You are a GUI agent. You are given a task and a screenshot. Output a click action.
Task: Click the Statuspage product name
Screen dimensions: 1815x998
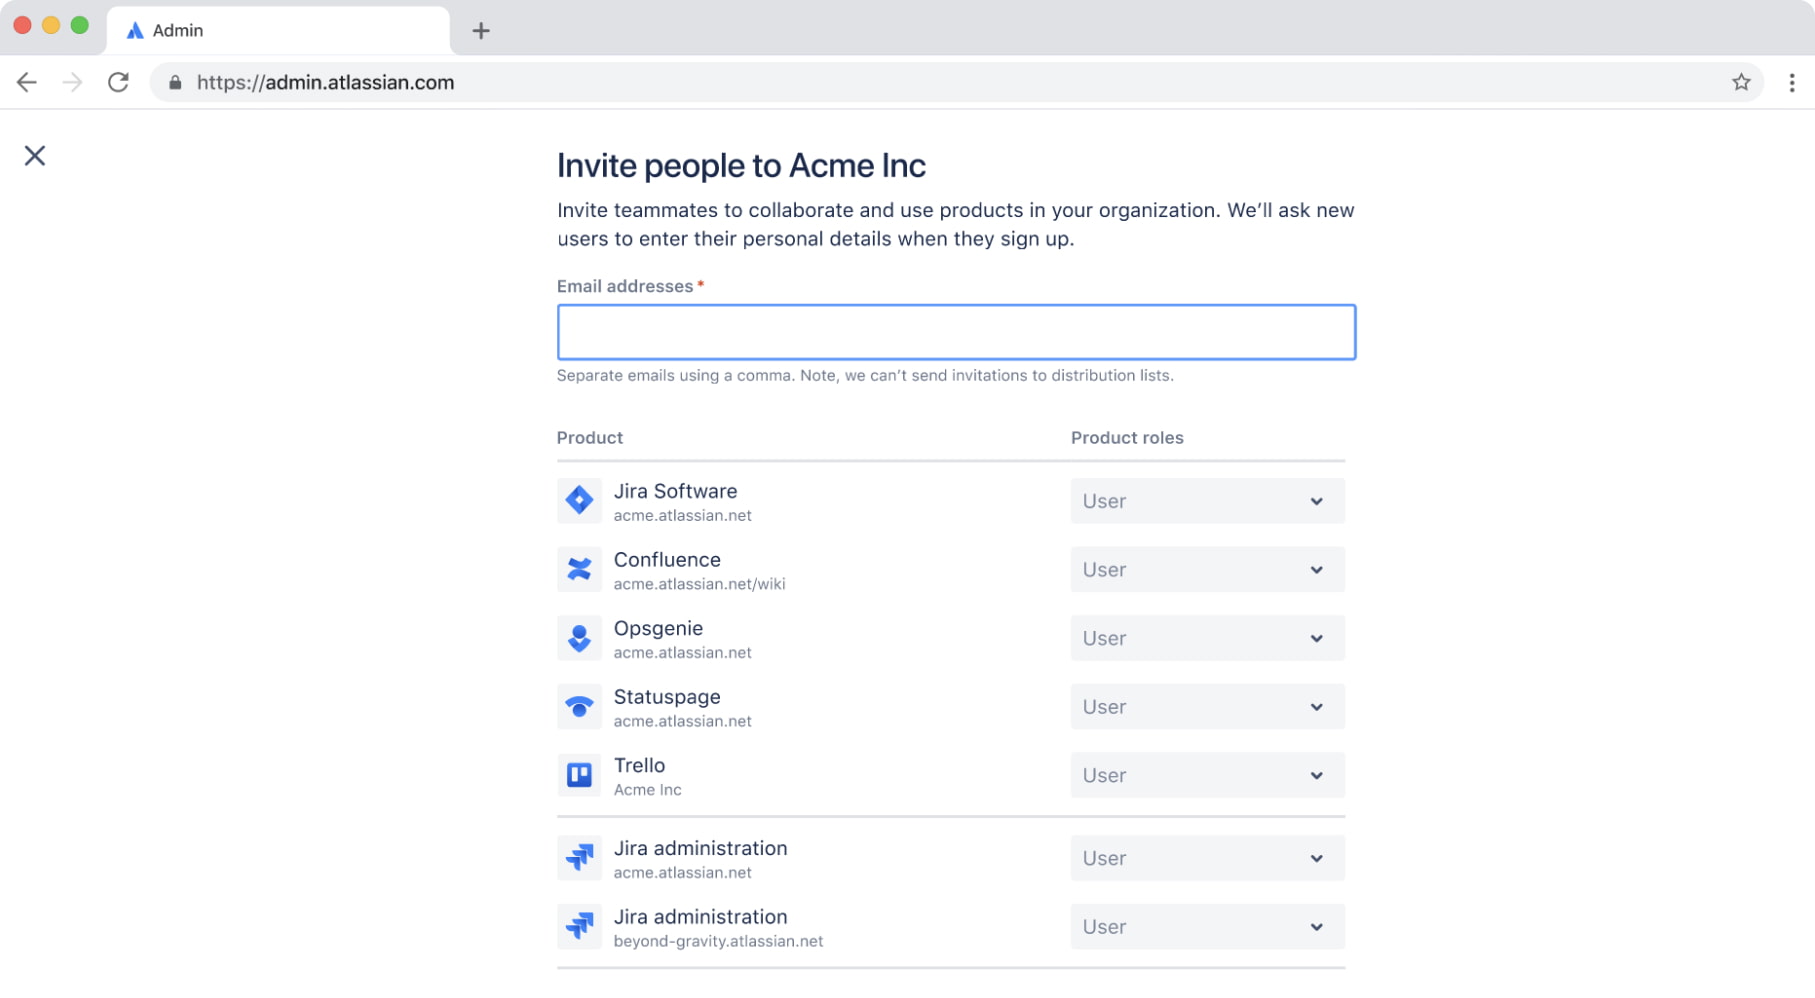pyautogui.click(x=667, y=697)
